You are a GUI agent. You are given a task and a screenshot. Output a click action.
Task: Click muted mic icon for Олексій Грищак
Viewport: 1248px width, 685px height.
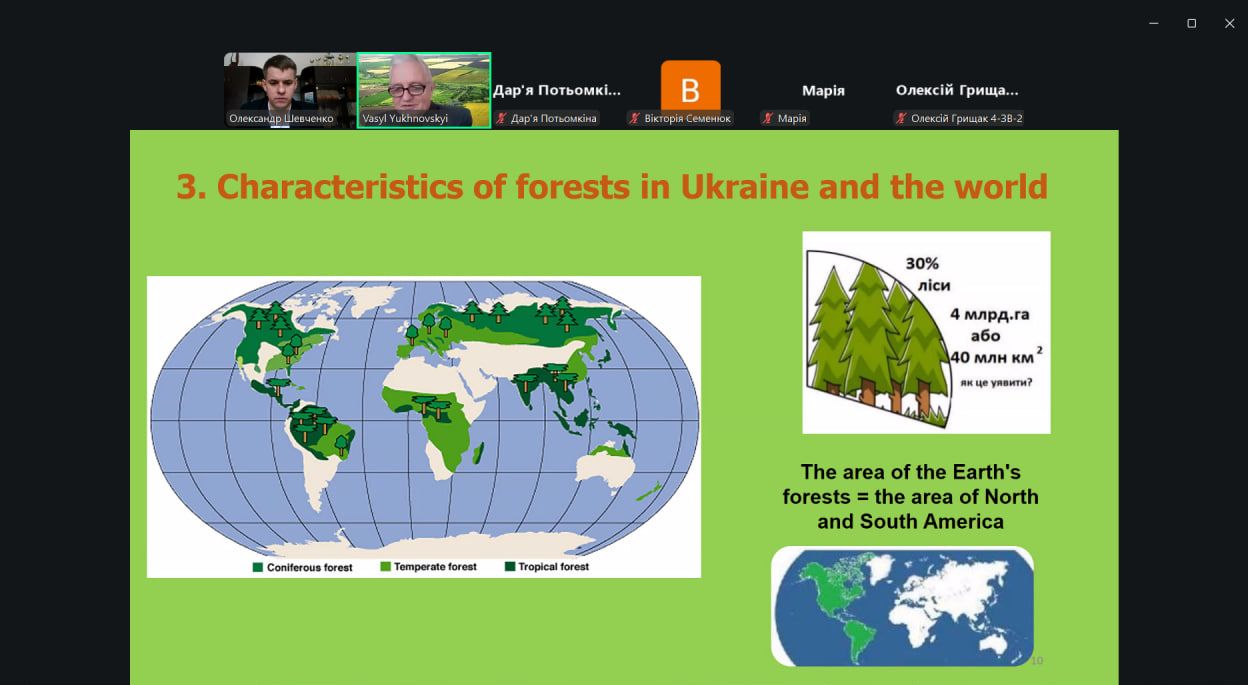tap(901, 118)
